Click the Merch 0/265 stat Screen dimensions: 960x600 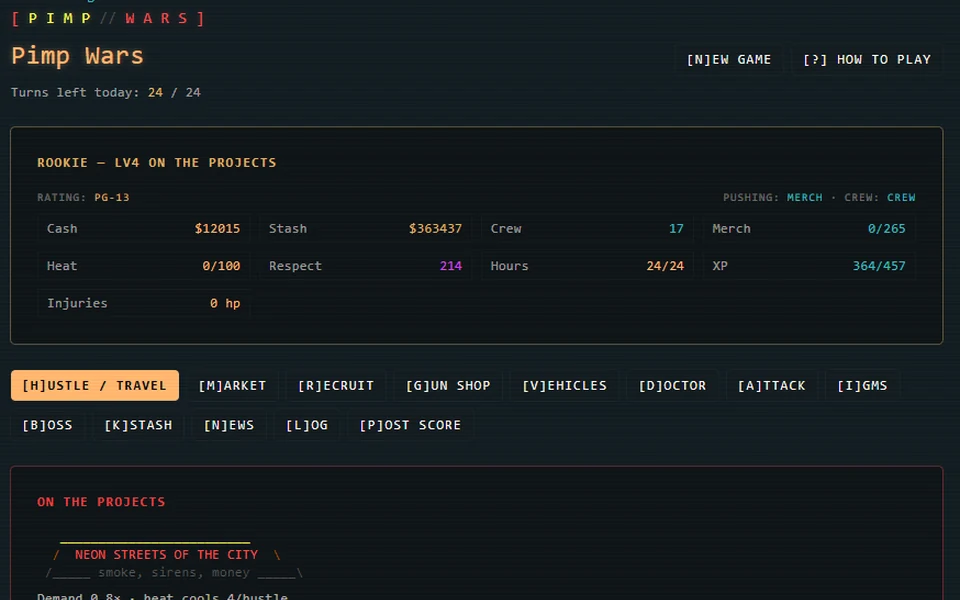pos(809,228)
